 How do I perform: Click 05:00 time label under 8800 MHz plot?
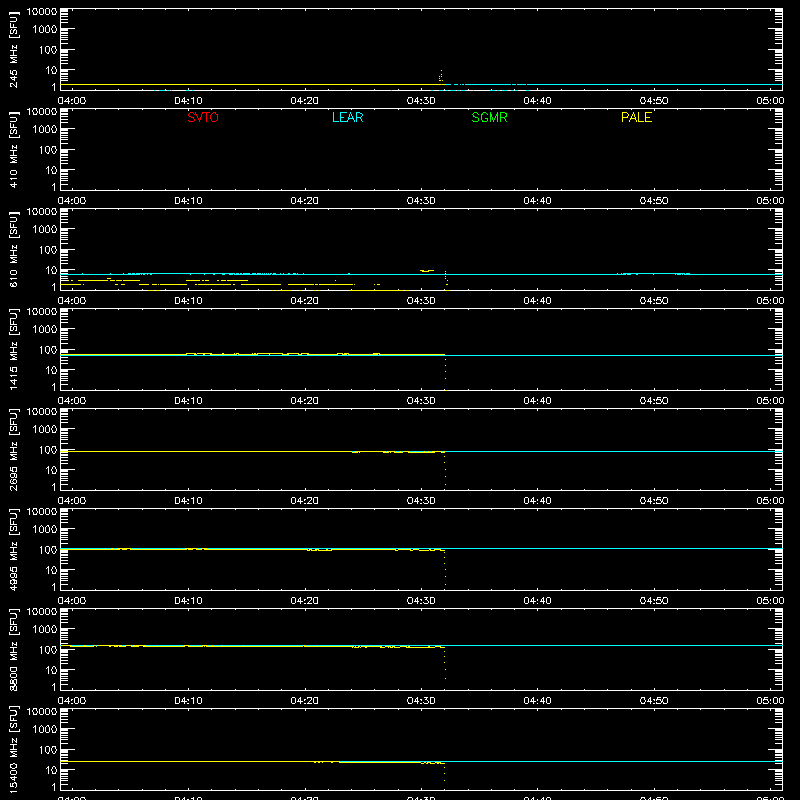(770, 701)
